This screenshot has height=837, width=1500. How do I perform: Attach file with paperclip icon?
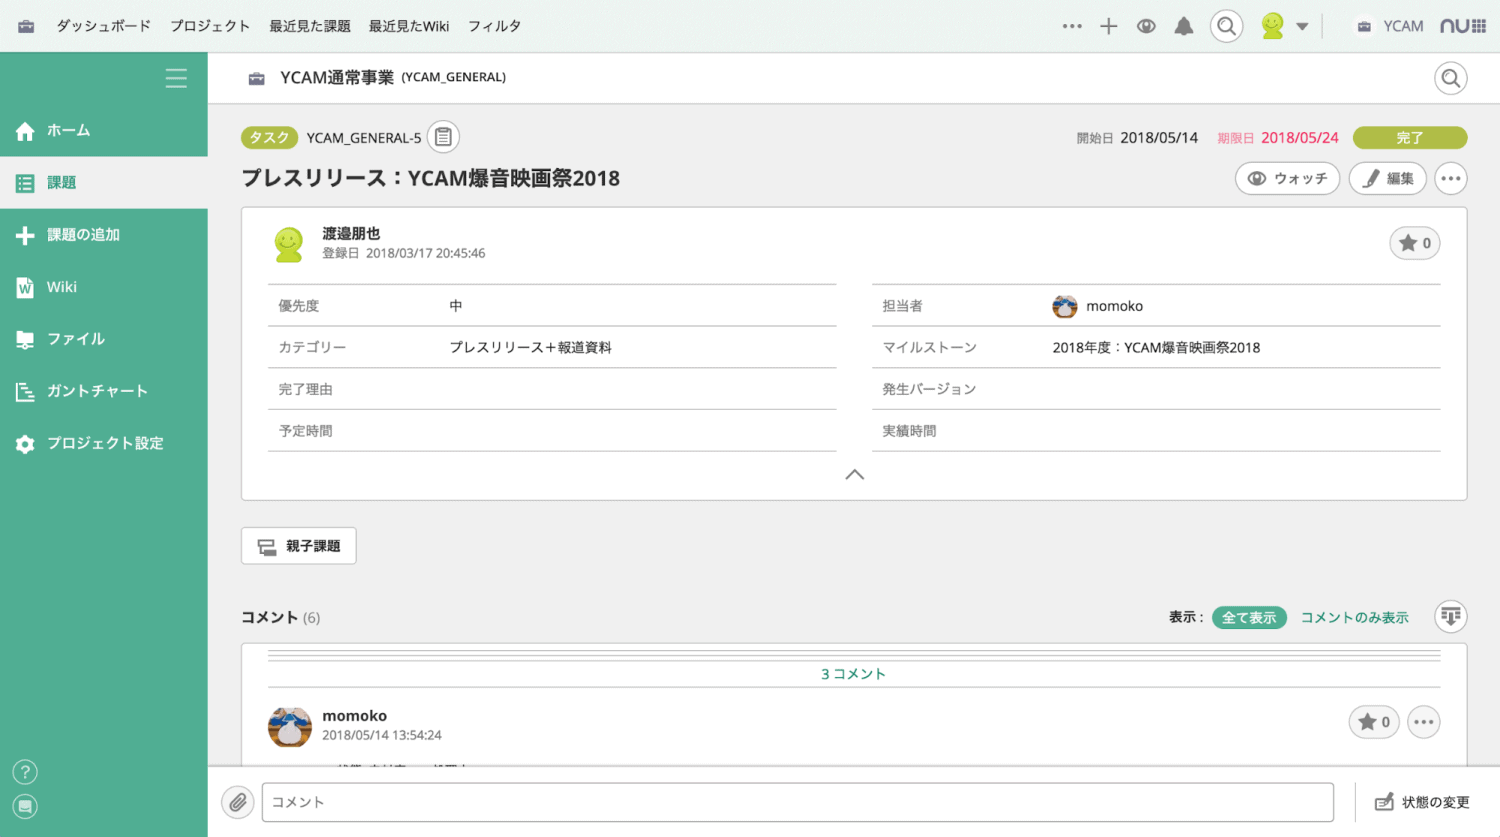click(237, 802)
